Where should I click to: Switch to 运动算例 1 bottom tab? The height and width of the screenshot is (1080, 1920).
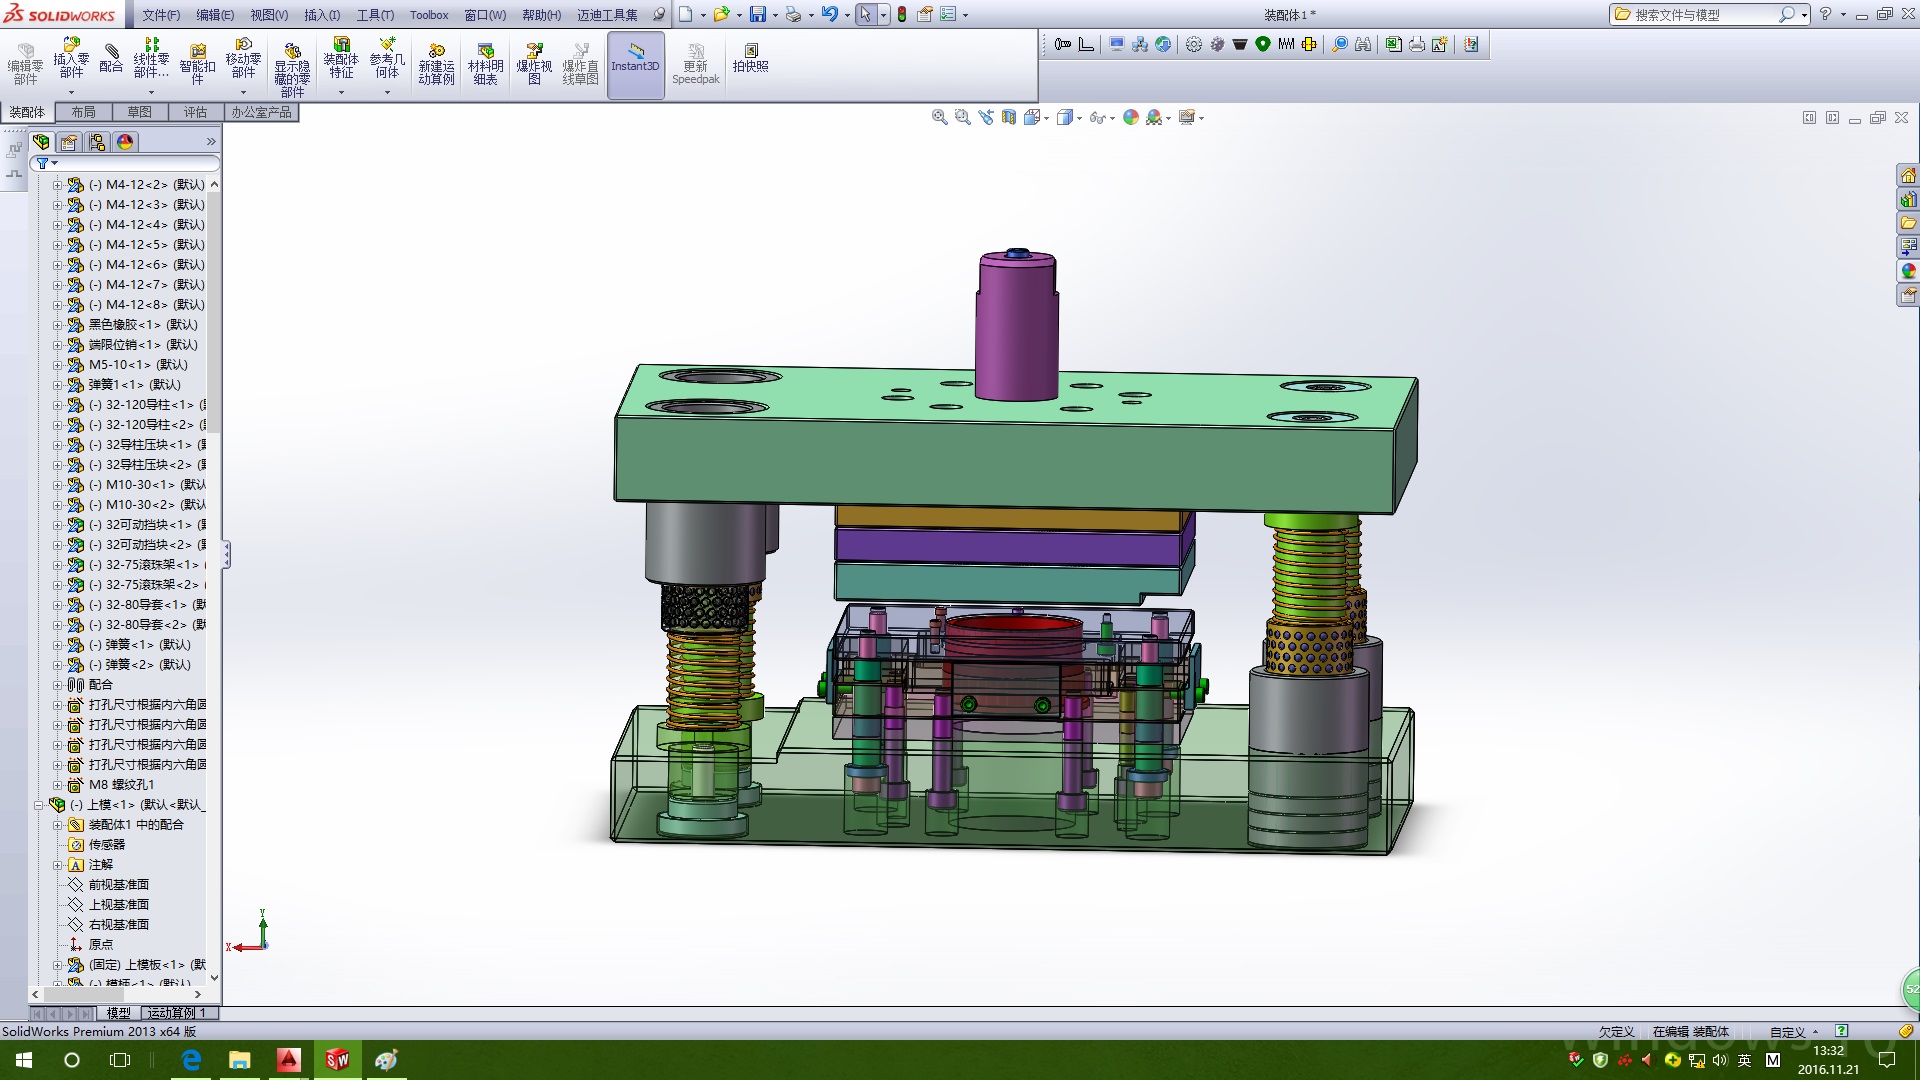177,1013
